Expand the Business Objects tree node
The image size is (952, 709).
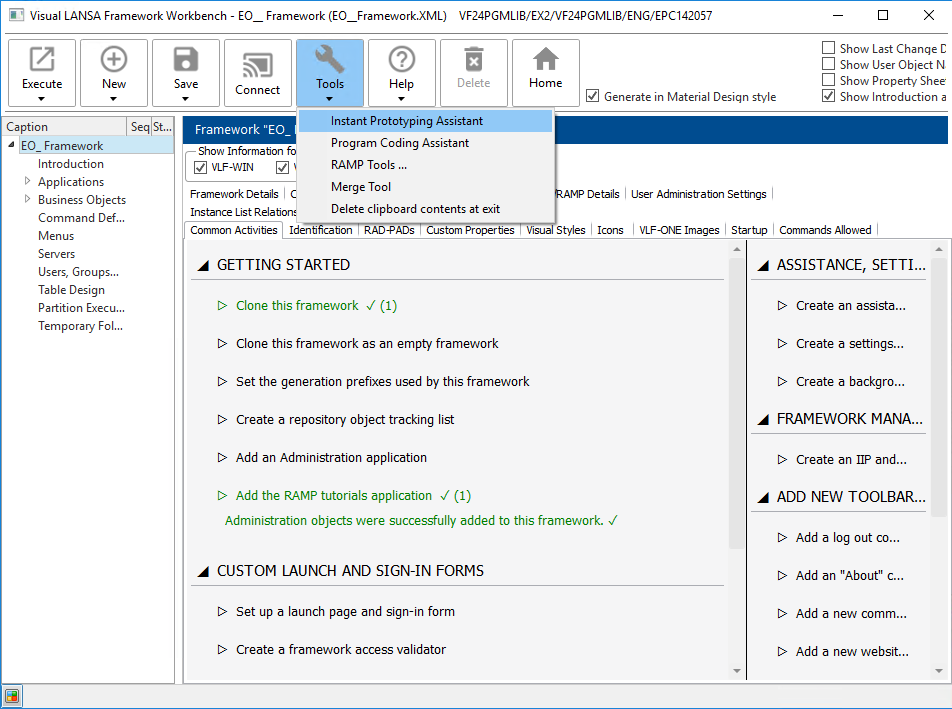tap(28, 200)
